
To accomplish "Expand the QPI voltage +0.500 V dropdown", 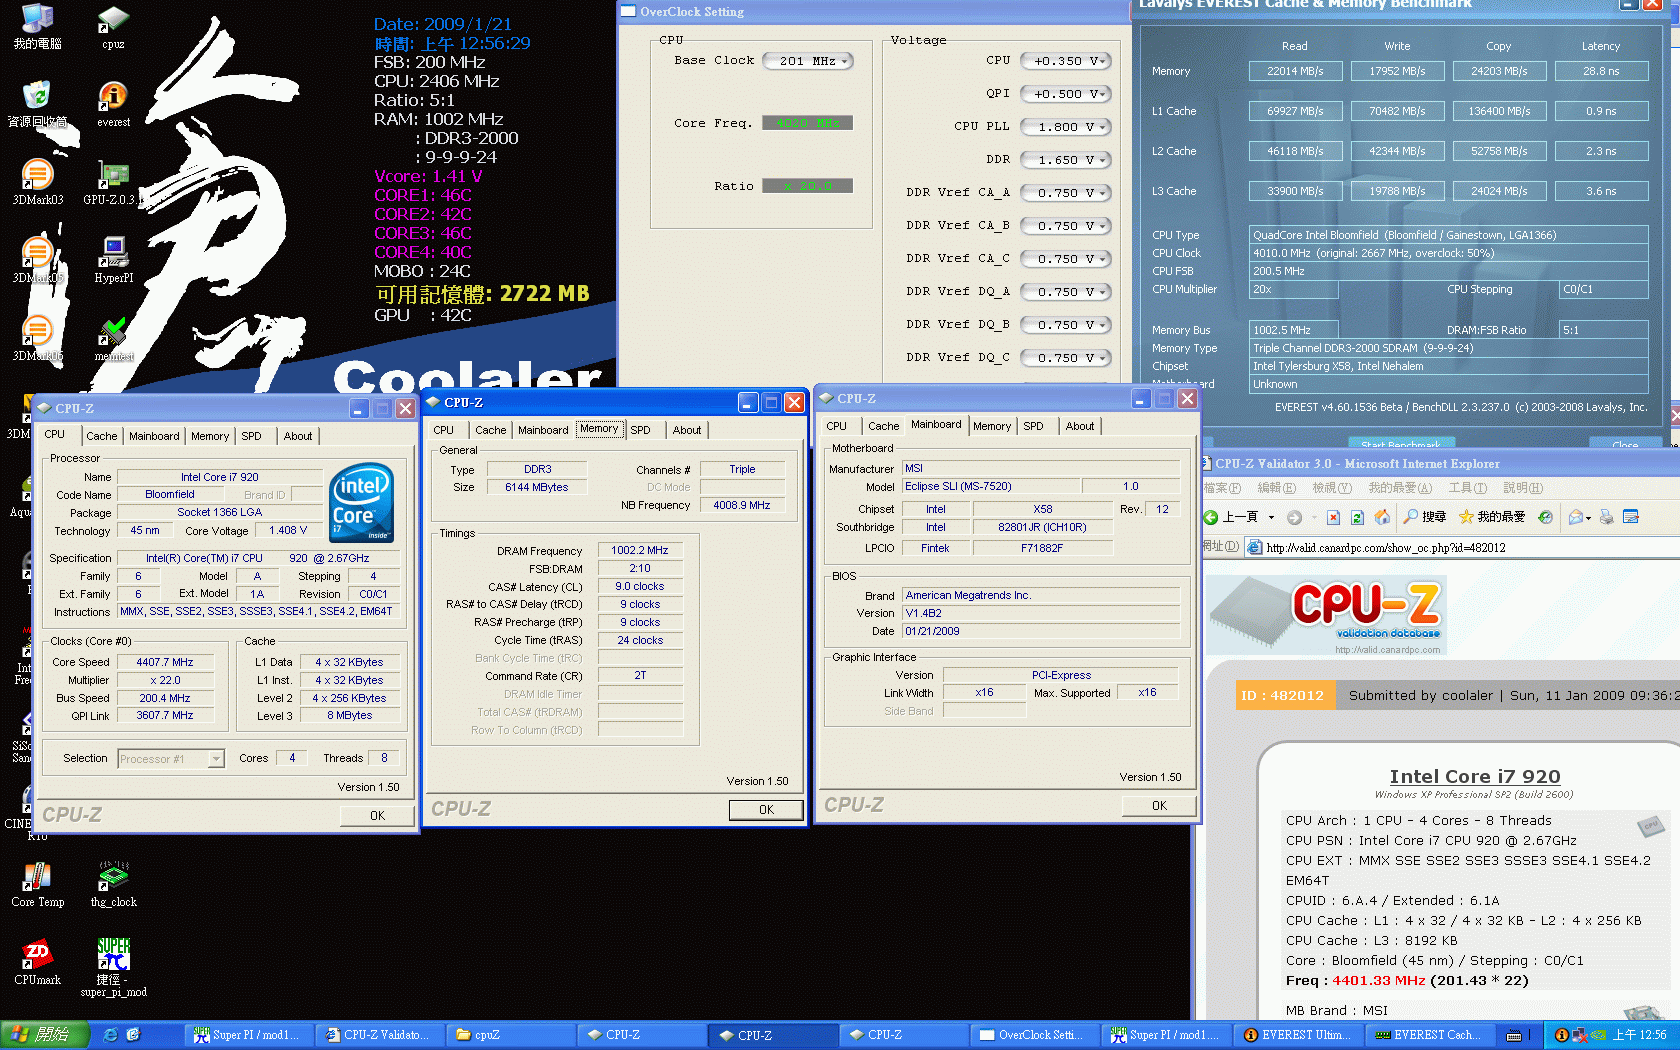I will (1103, 94).
